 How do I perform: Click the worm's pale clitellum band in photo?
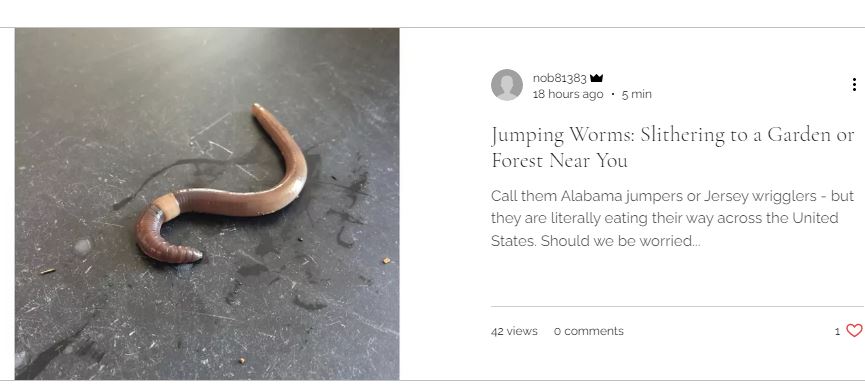pos(167,205)
